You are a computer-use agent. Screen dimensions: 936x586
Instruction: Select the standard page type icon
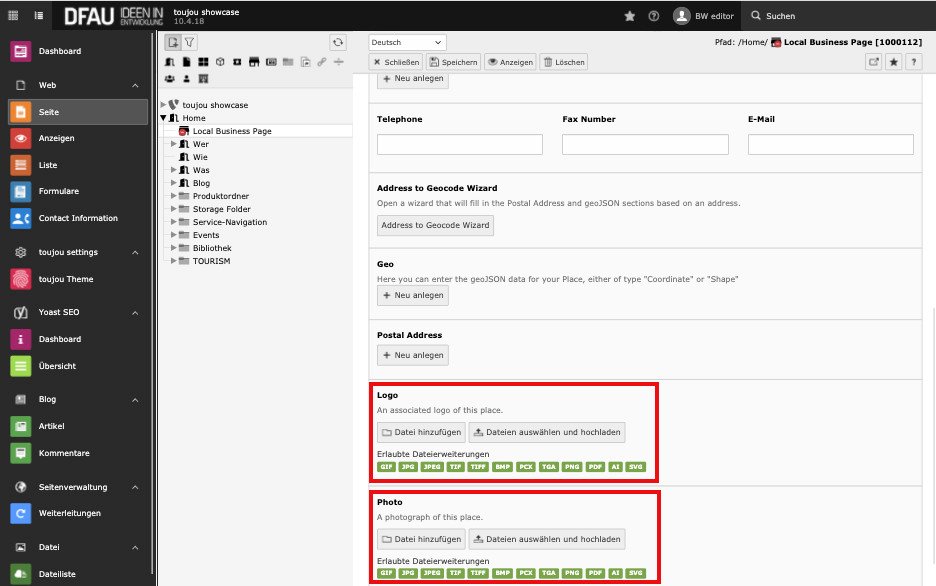(x=170, y=62)
